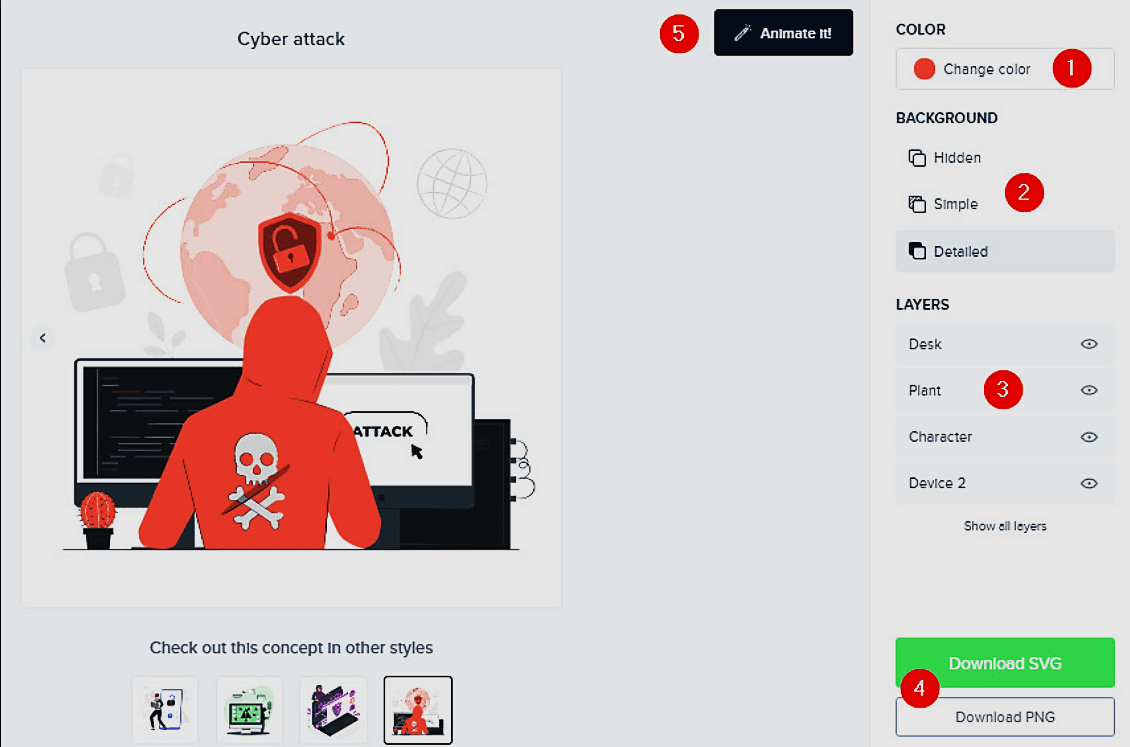Toggle visibility of the Desk layer
The width and height of the screenshot is (1130, 747).
click(x=1089, y=344)
